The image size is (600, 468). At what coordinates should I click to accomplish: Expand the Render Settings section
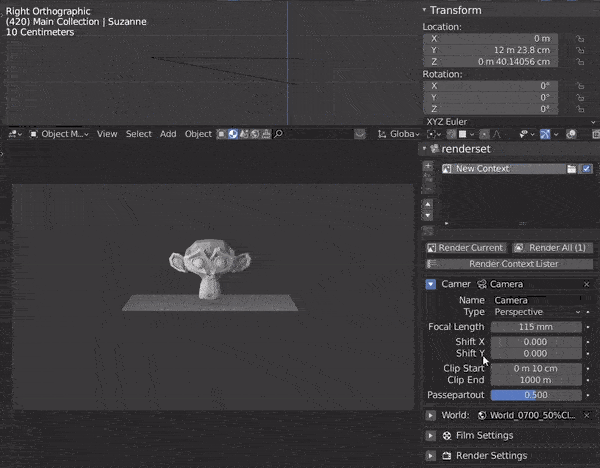pos(430,456)
